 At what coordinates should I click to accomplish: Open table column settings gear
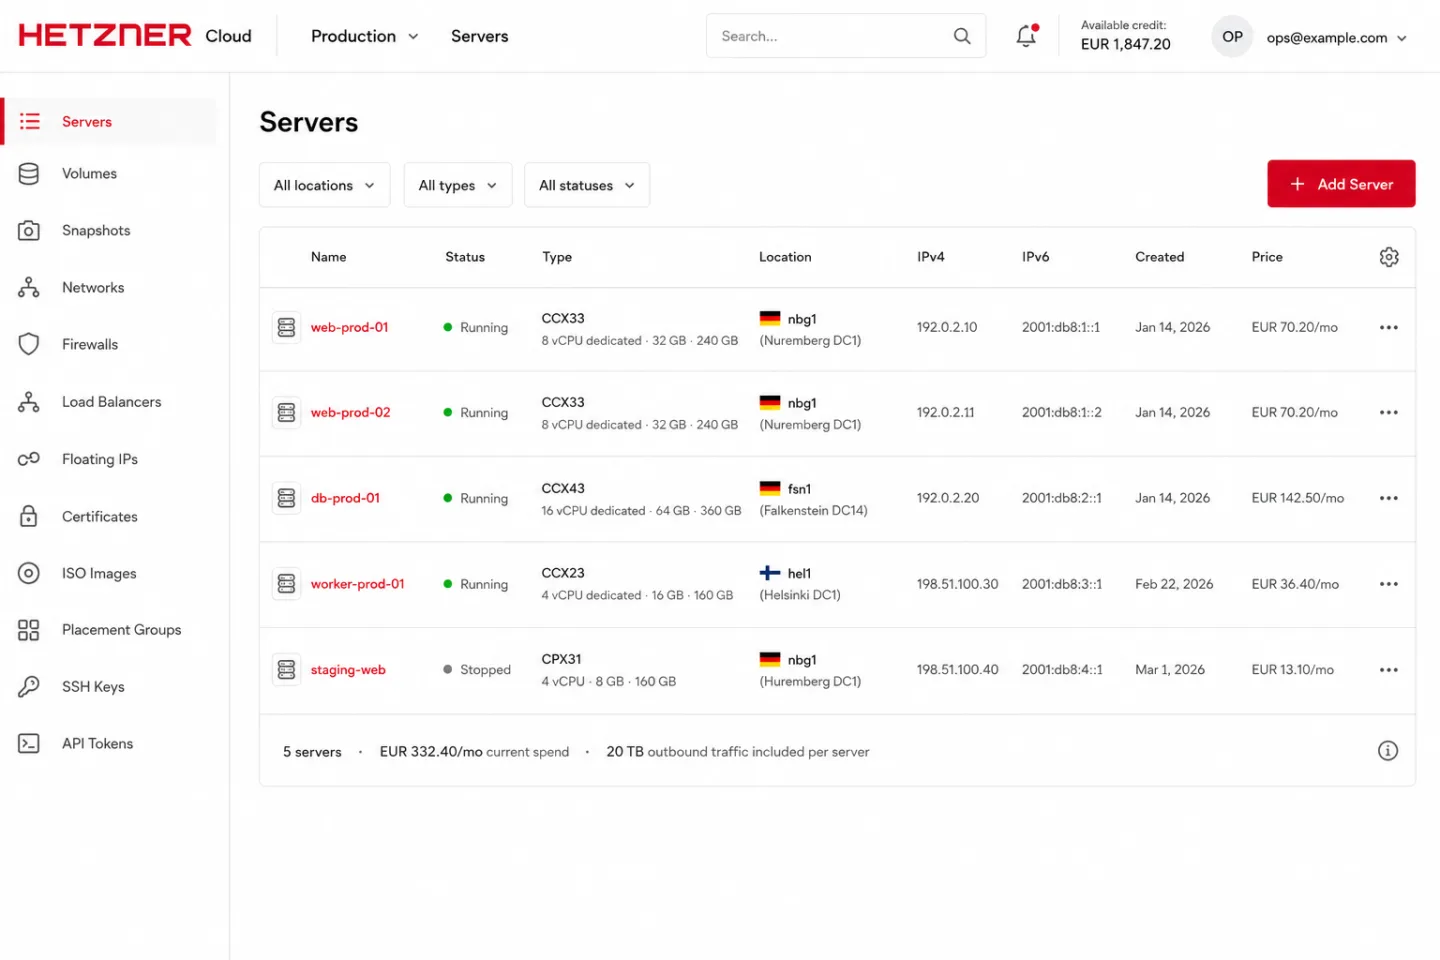pos(1389,257)
